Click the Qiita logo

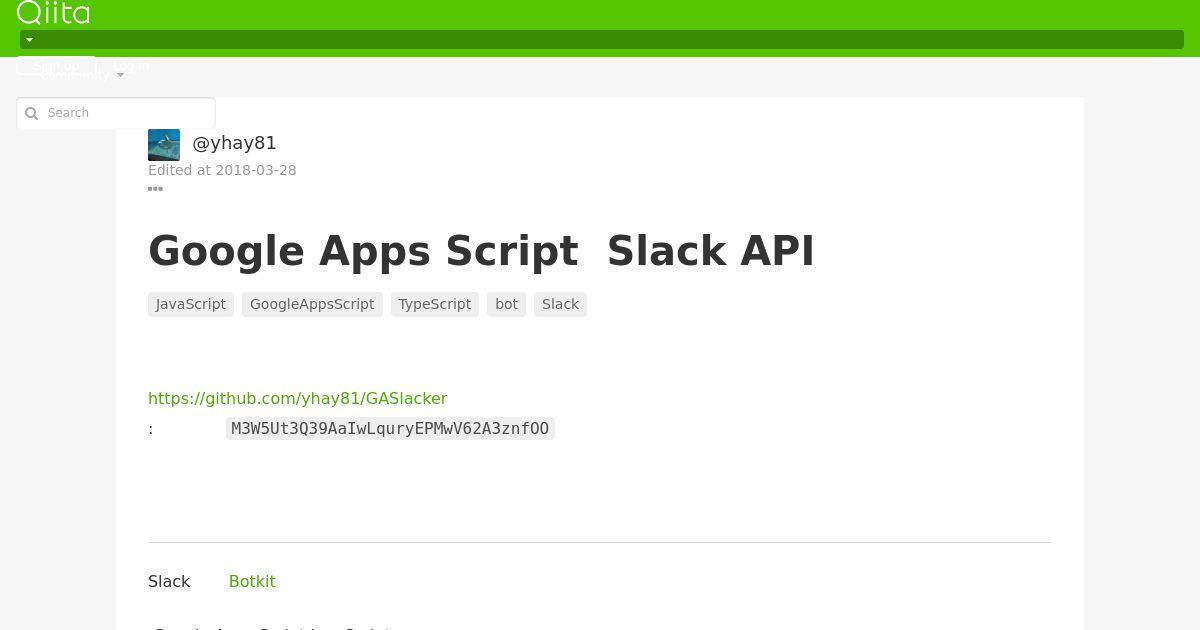53,12
